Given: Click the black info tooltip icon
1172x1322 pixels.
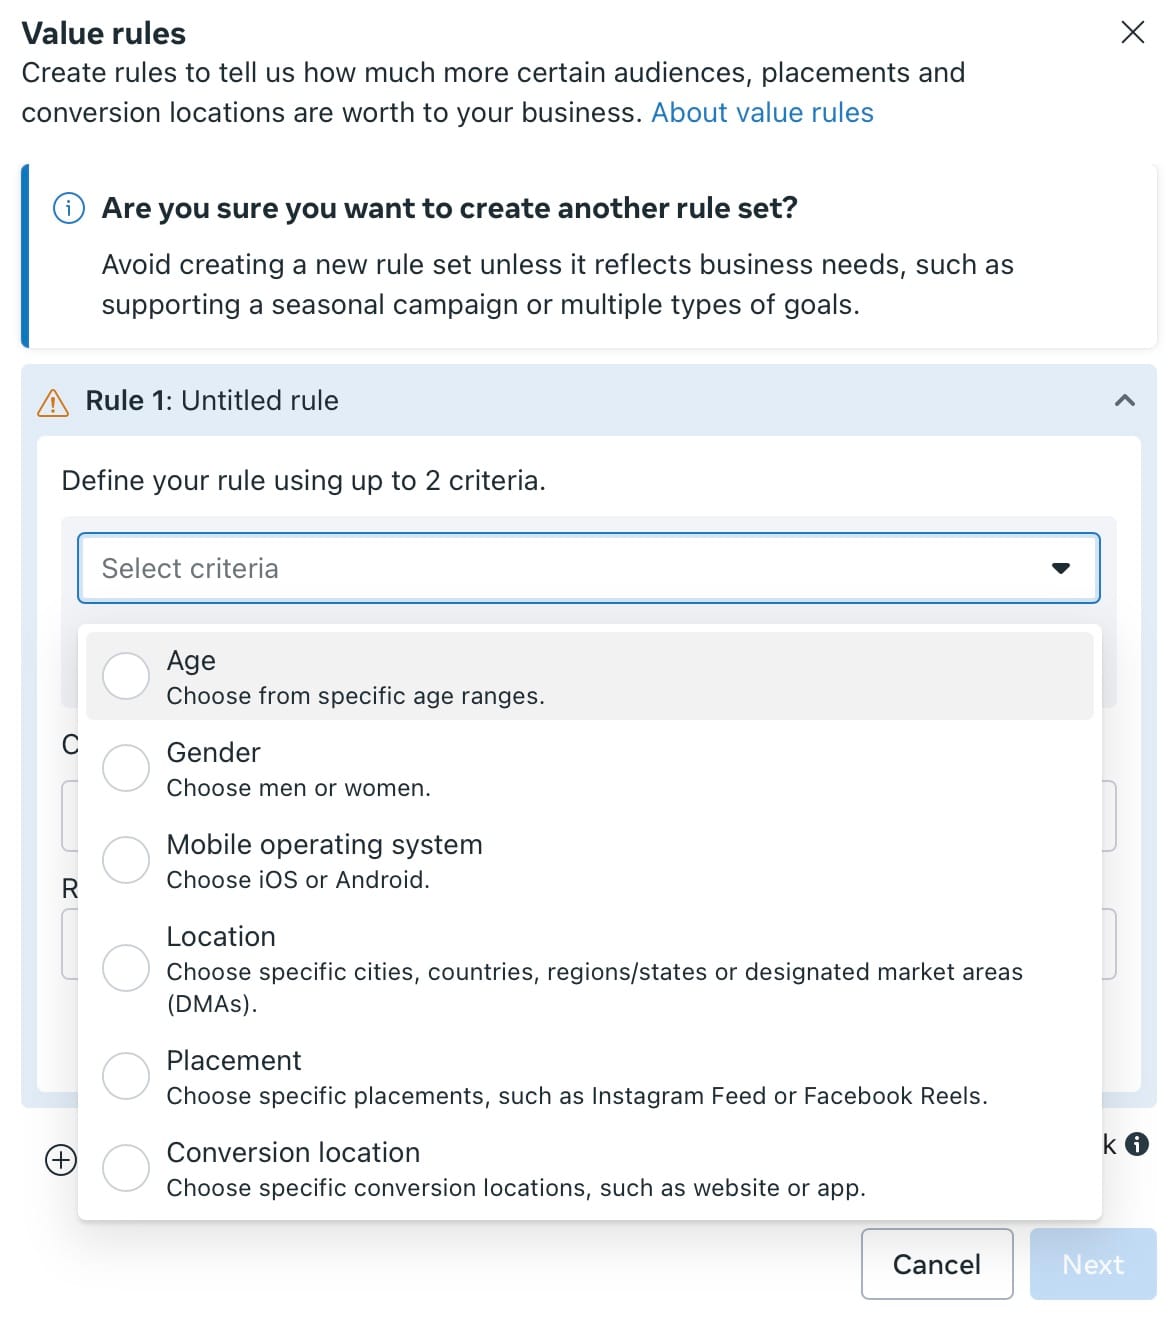Looking at the screenshot, I should coord(1137,1144).
